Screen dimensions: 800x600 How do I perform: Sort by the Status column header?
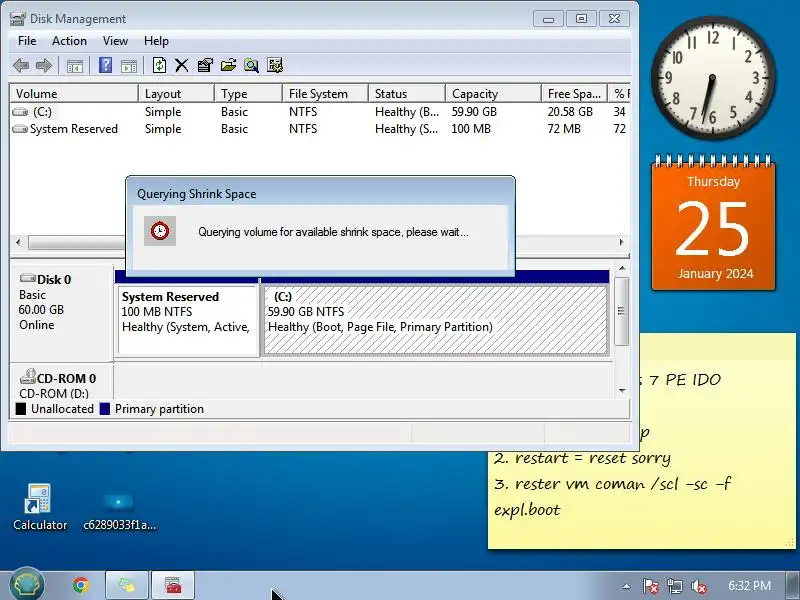(407, 94)
